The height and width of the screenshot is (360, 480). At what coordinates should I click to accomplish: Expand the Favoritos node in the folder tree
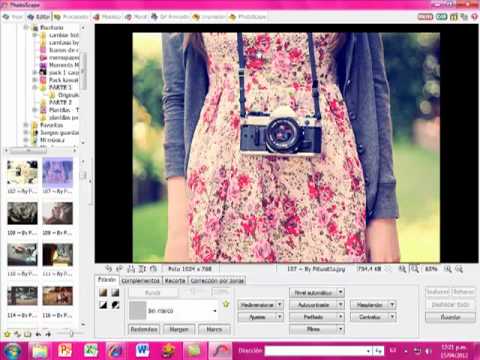[x=26, y=125]
